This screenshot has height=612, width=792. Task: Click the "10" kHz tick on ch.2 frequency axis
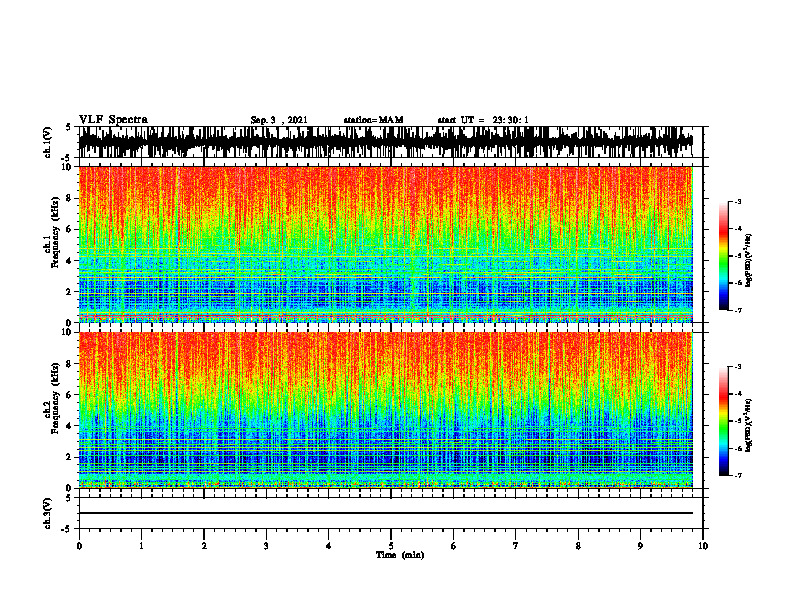67,332
